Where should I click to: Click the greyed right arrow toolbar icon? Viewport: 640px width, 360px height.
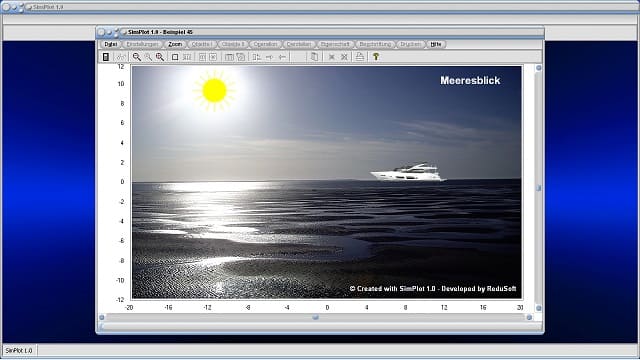(x=269, y=57)
